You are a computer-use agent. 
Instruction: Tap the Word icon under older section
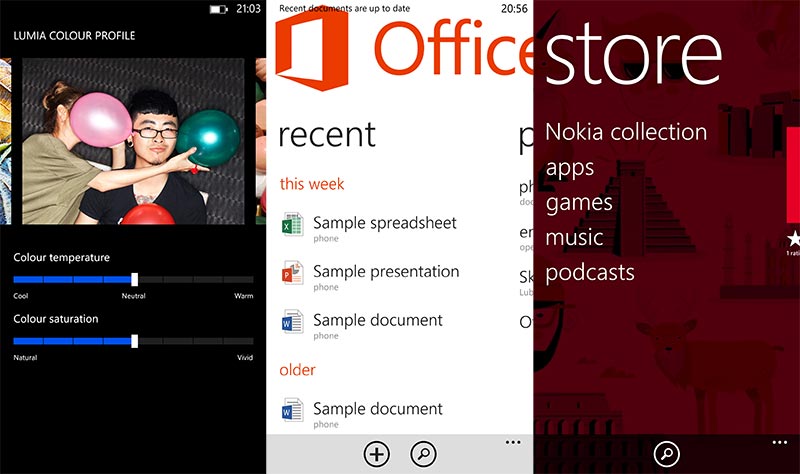(292, 410)
